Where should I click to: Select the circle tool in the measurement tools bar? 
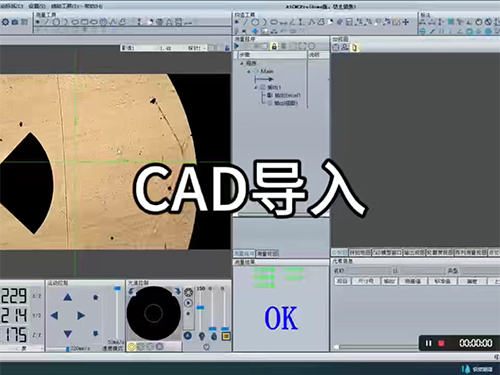click(56, 22)
